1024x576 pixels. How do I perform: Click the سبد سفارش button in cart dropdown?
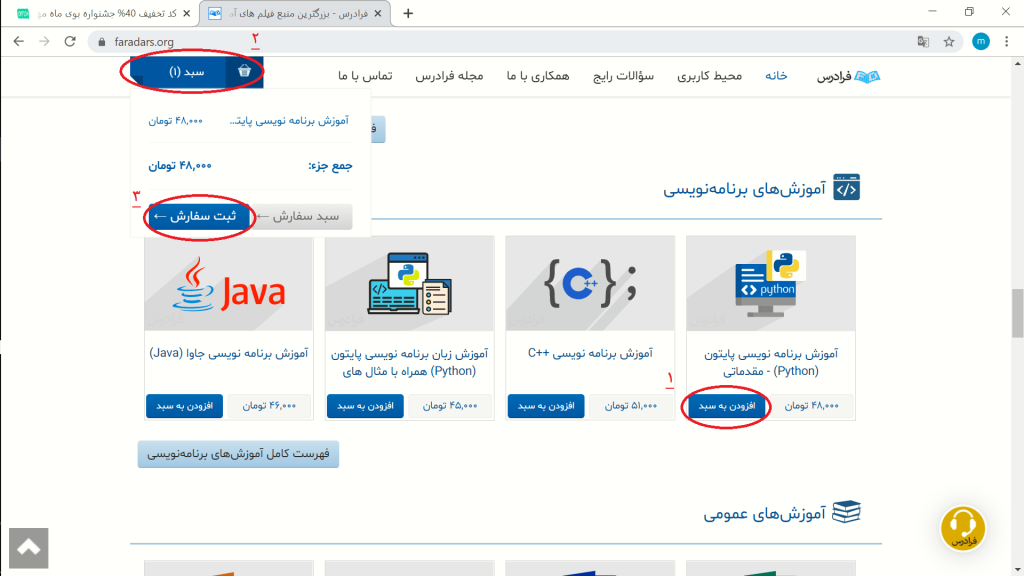(x=302, y=216)
